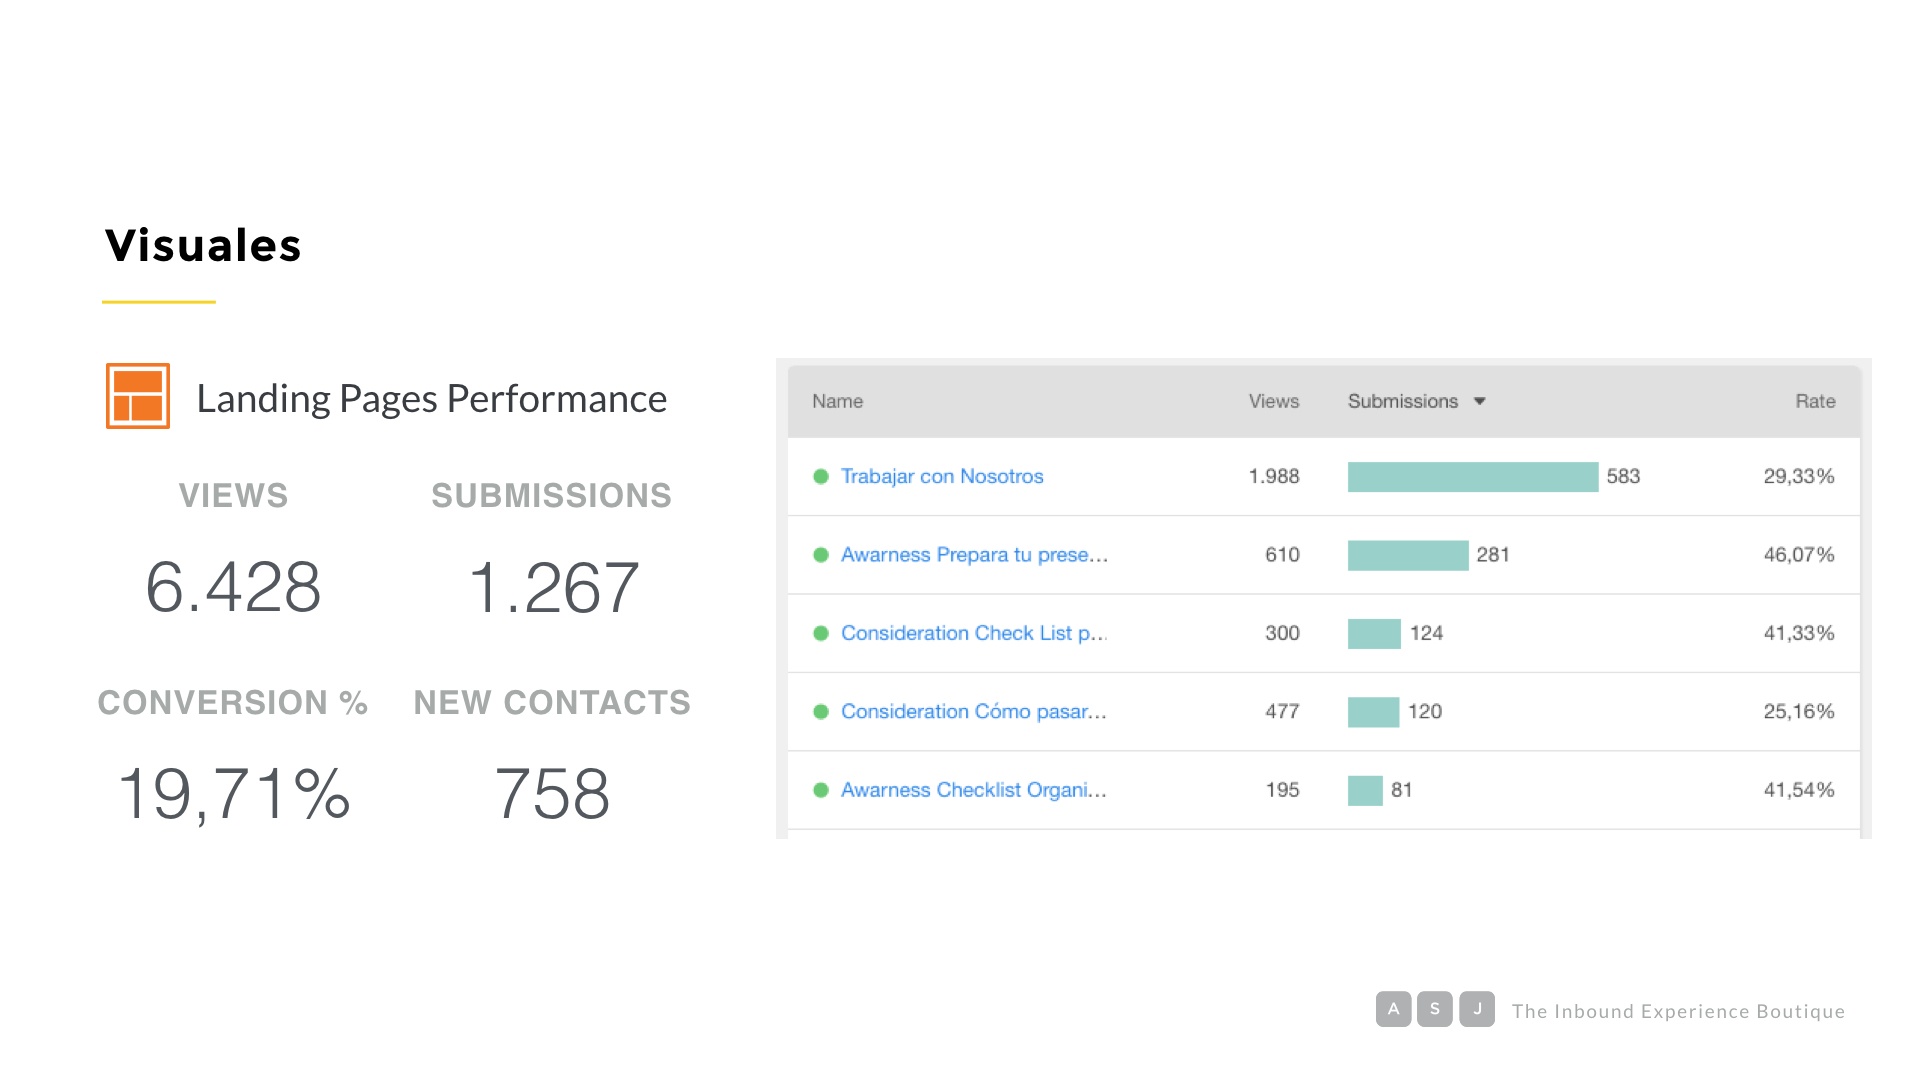The image size is (1920, 1080).
Task: Open the Awarness Prepara tu prese... link
Action: (x=974, y=554)
